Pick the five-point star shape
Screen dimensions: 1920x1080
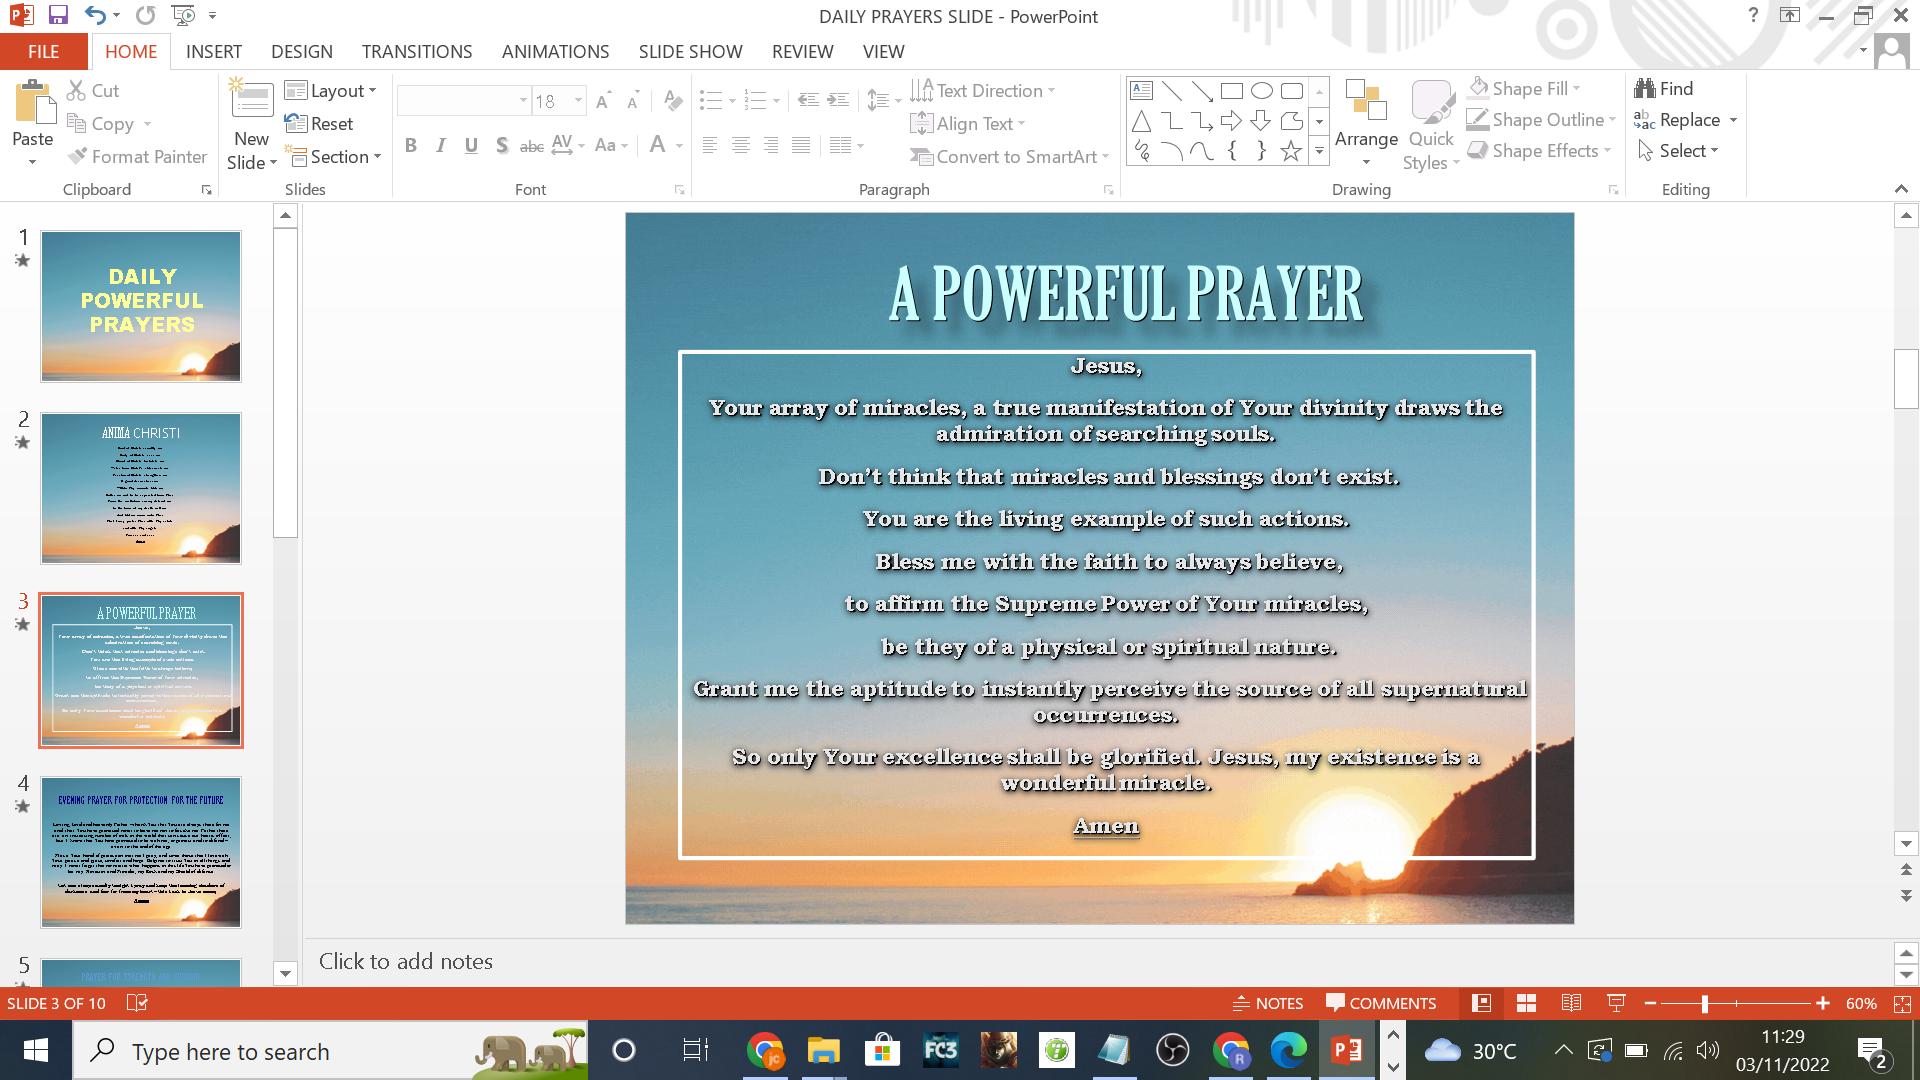click(1291, 151)
